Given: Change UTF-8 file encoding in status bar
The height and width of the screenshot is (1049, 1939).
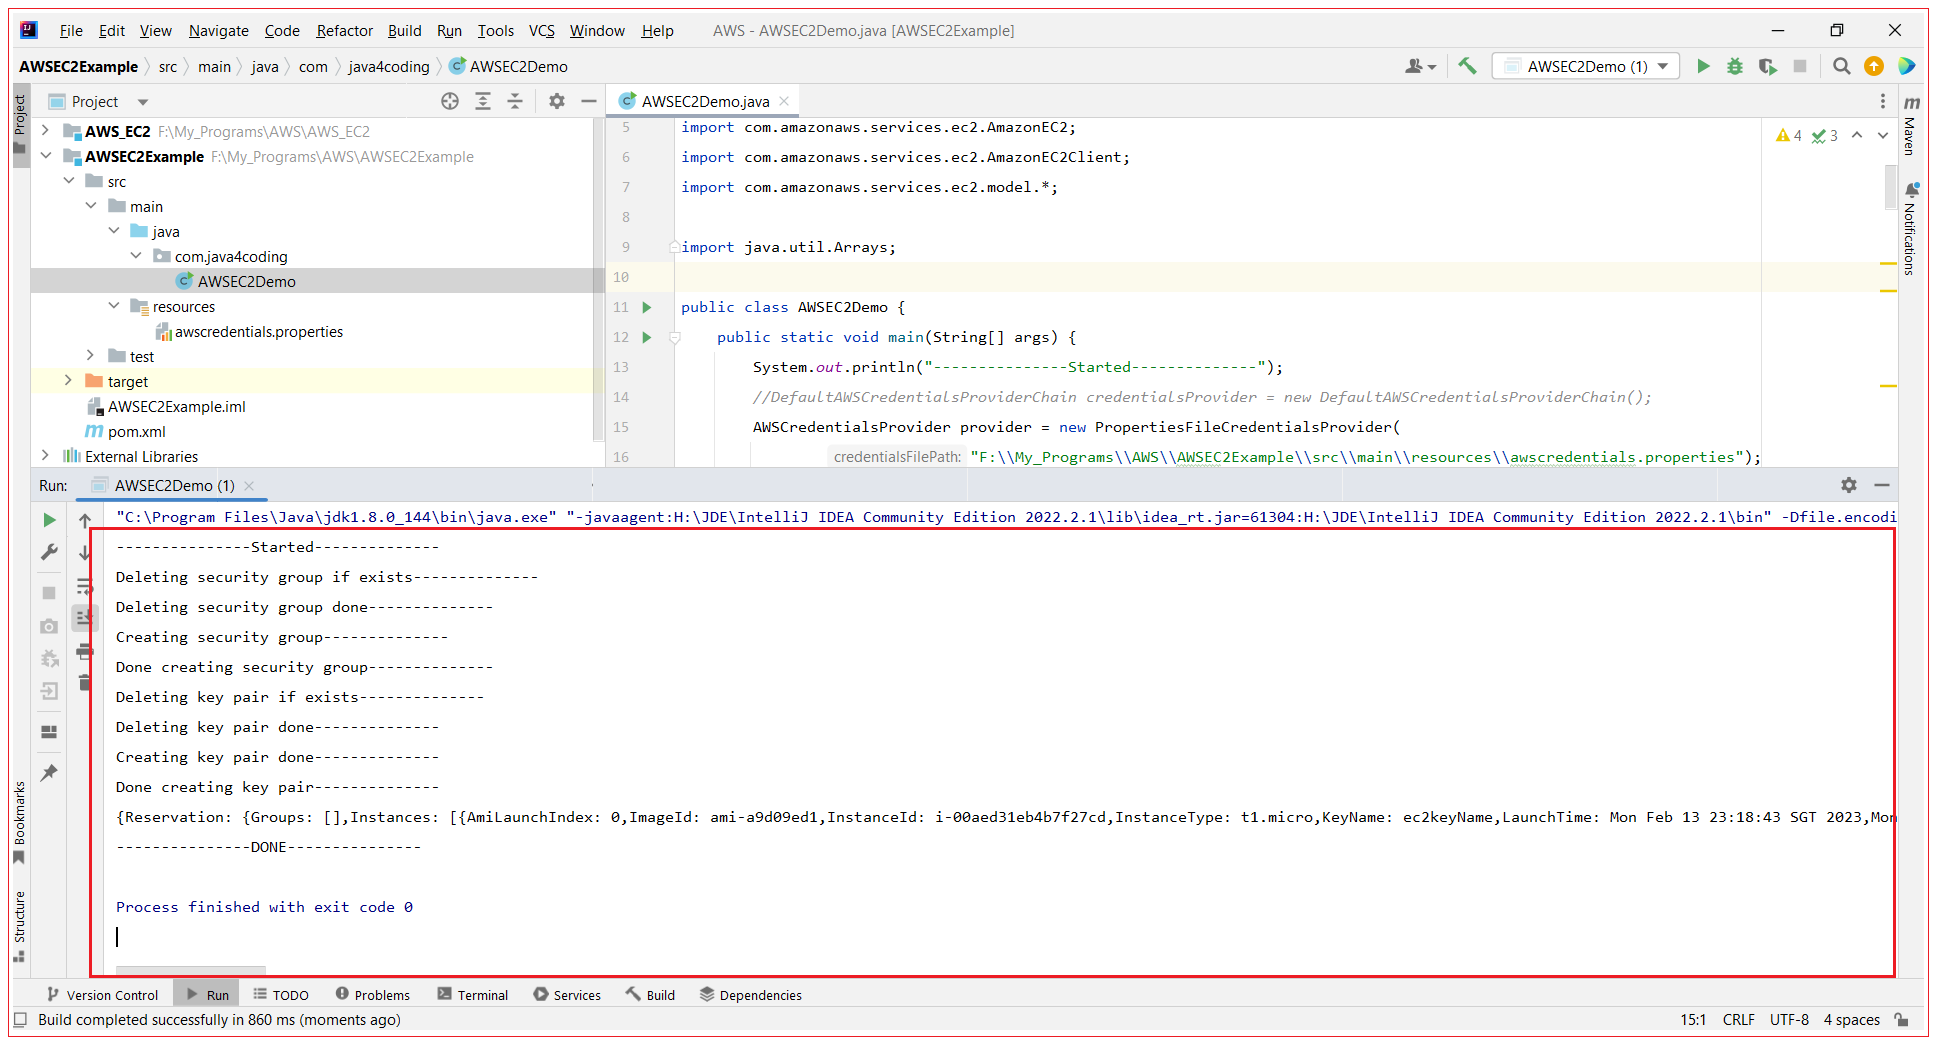Looking at the screenshot, I should pyautogui.click(x=1789, y=1020).
